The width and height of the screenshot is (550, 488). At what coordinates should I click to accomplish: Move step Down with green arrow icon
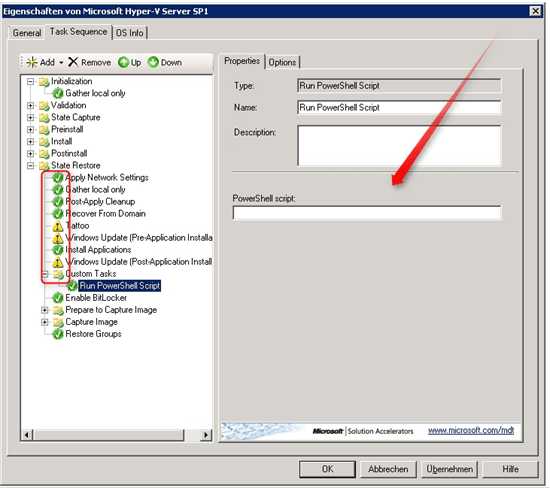click(x=153, y=62)
